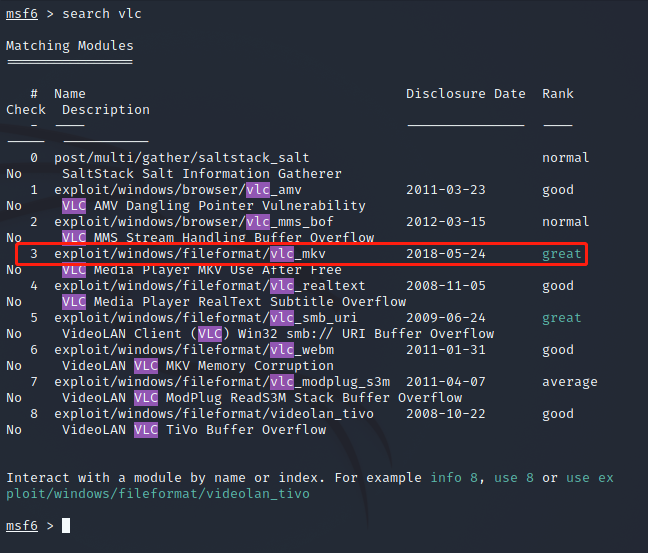Click the 'Disclosure Date' column header
This screenshot has height=553, width=648.
[x=466, y=94]
